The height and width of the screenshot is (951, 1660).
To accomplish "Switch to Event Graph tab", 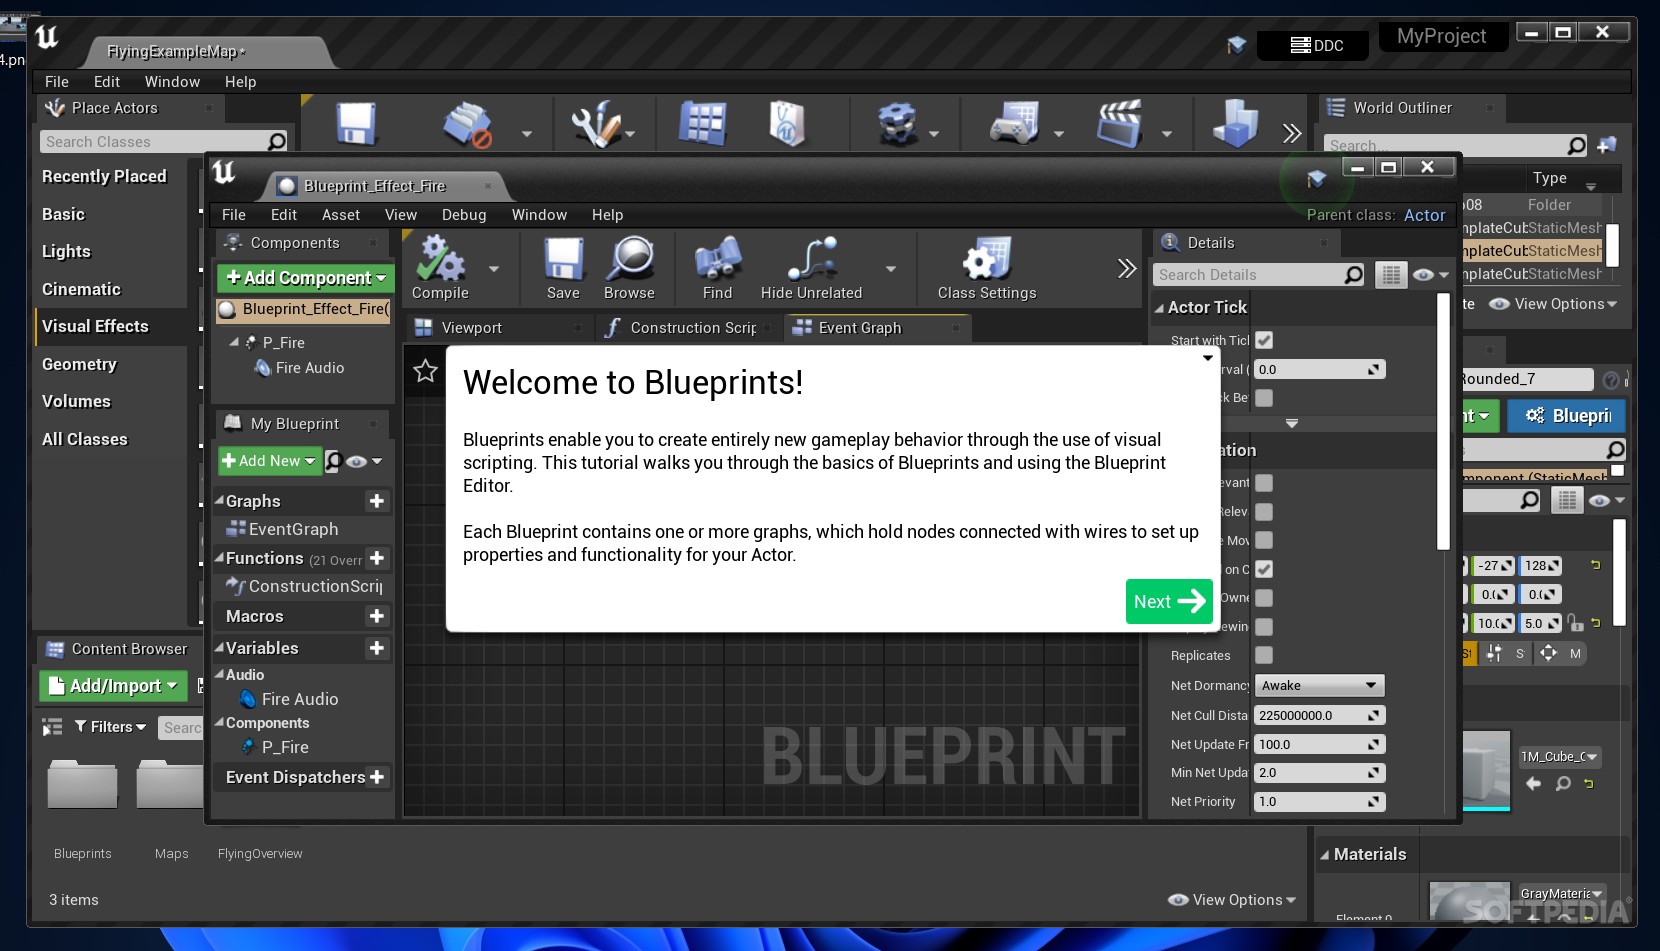I will 877,328.
